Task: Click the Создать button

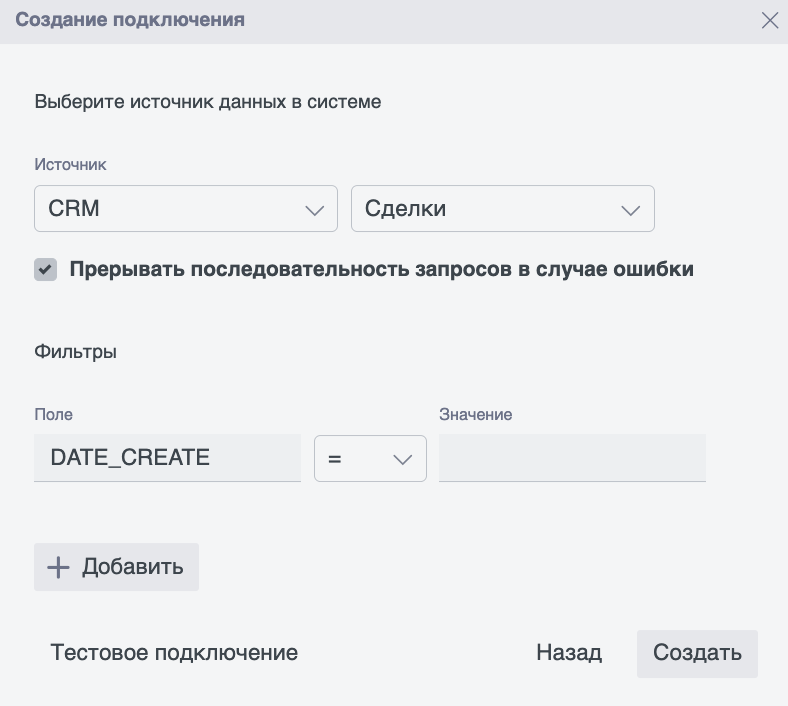Action: point(697,653)
